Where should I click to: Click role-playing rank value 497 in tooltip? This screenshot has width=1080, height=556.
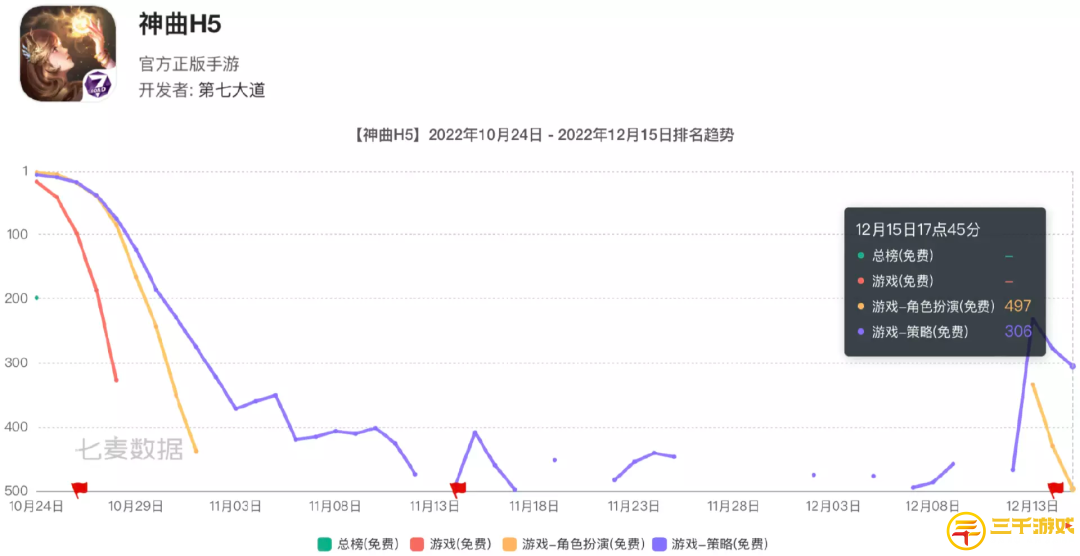[x=1017, y=306]
